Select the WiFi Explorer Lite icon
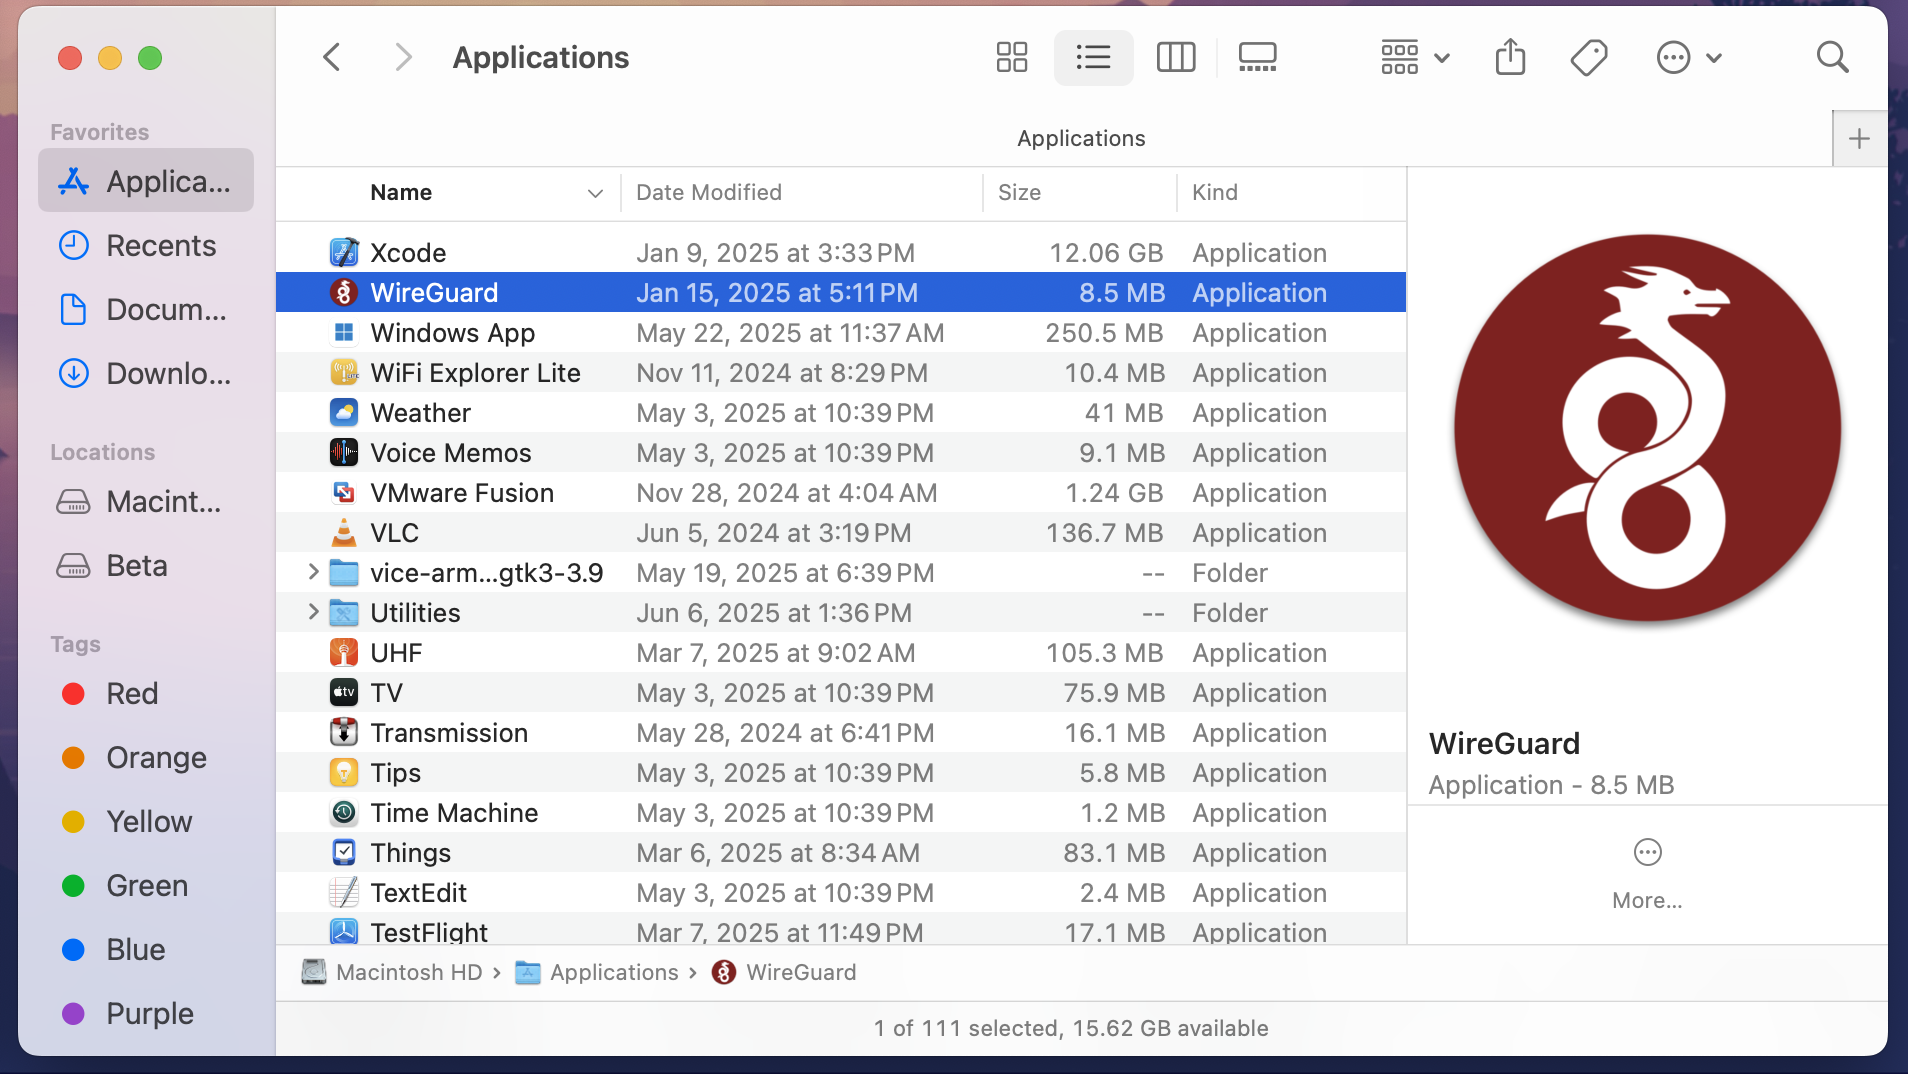 (344, 372)
